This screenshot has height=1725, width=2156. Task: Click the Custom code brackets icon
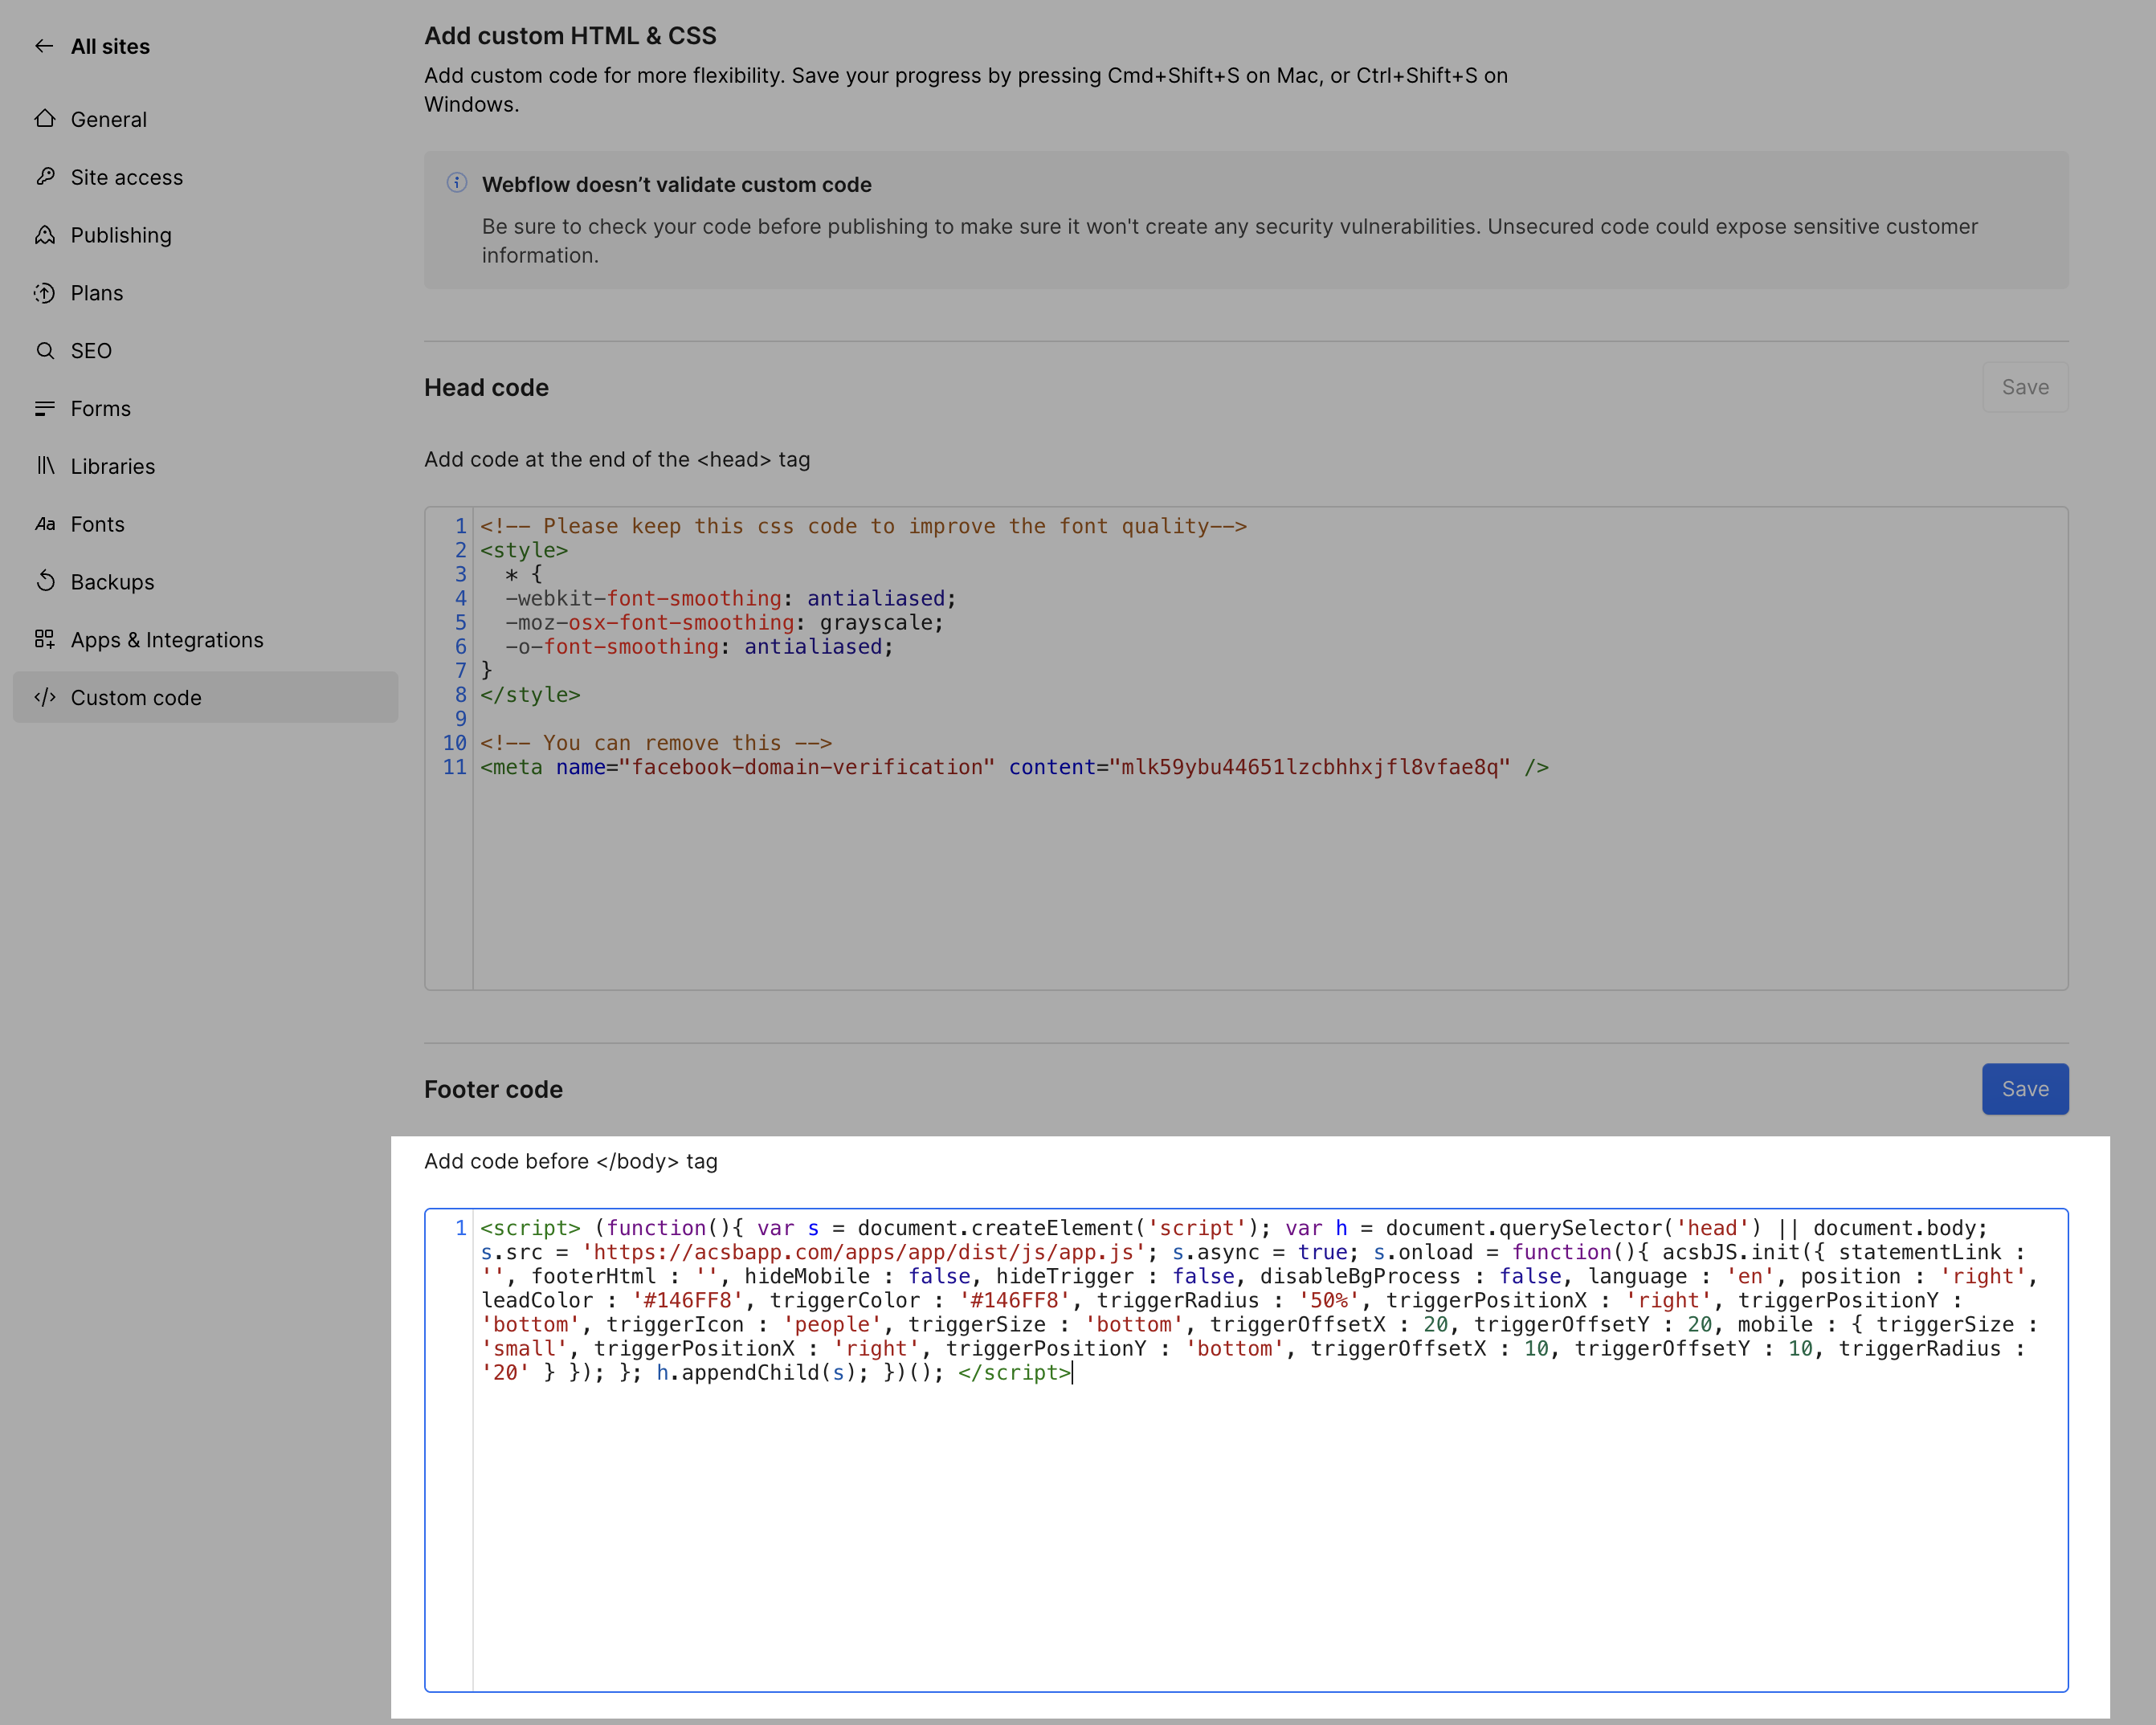pos(45,698)
